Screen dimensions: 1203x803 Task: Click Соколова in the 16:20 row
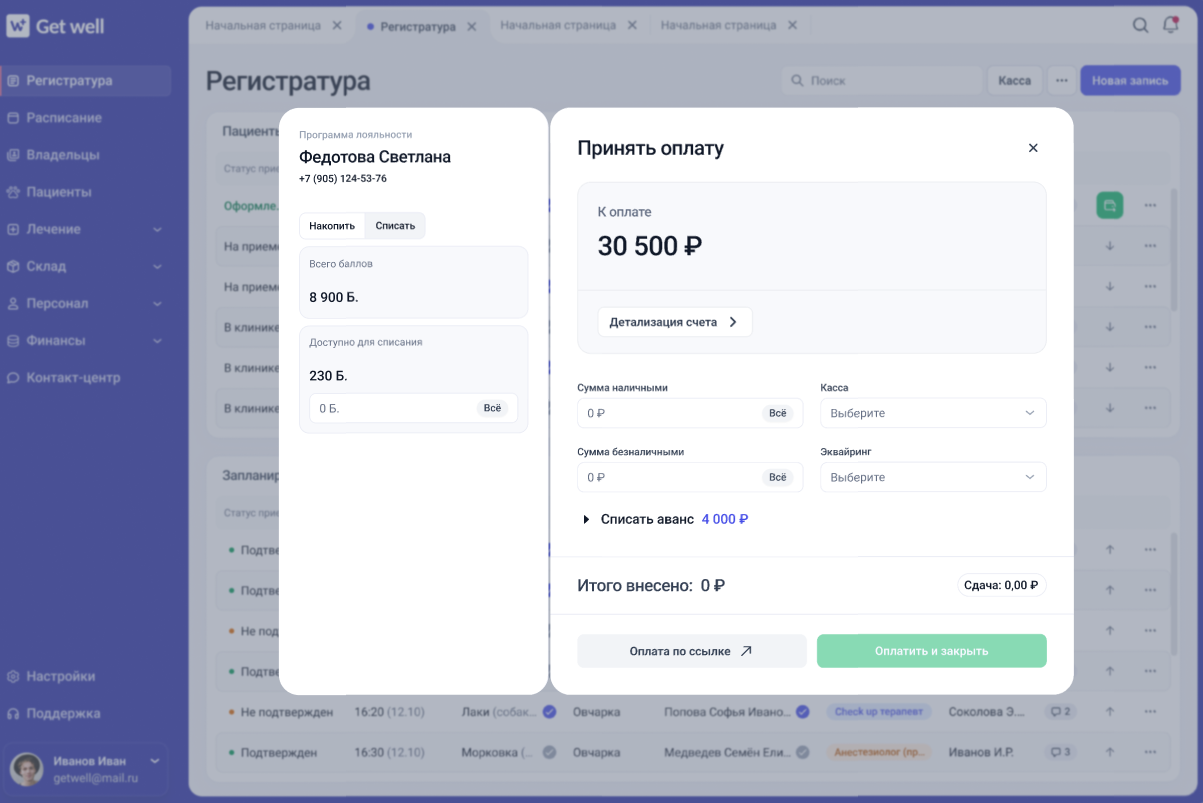987,712
